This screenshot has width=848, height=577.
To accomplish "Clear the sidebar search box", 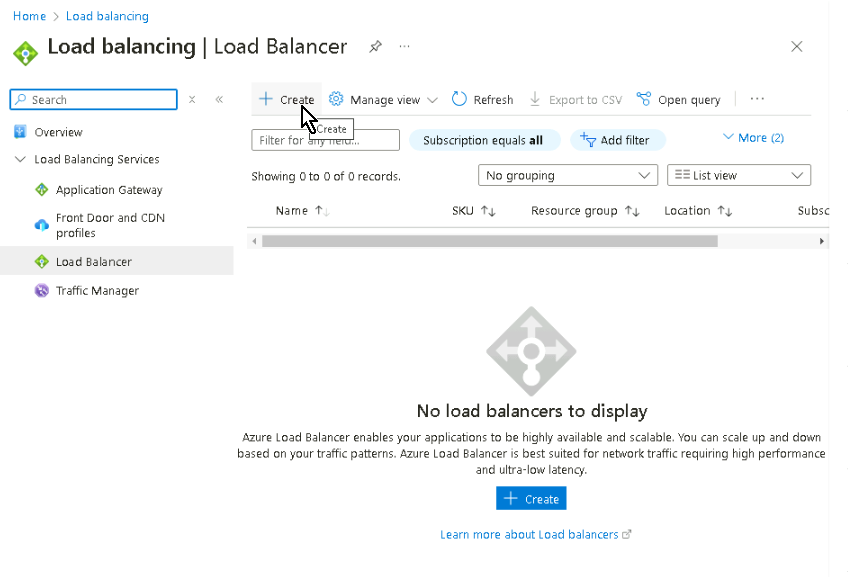I will click(x=192, y=100).
